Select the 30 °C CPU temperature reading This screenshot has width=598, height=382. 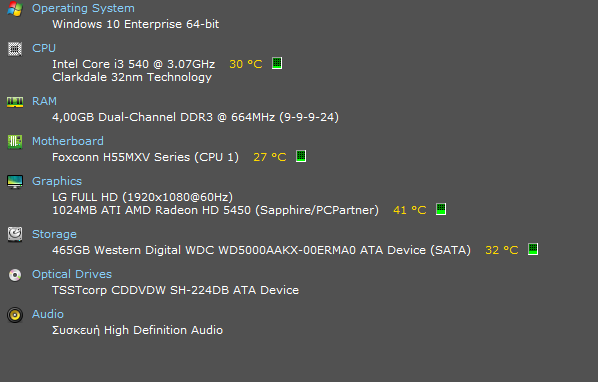(246, 64)
